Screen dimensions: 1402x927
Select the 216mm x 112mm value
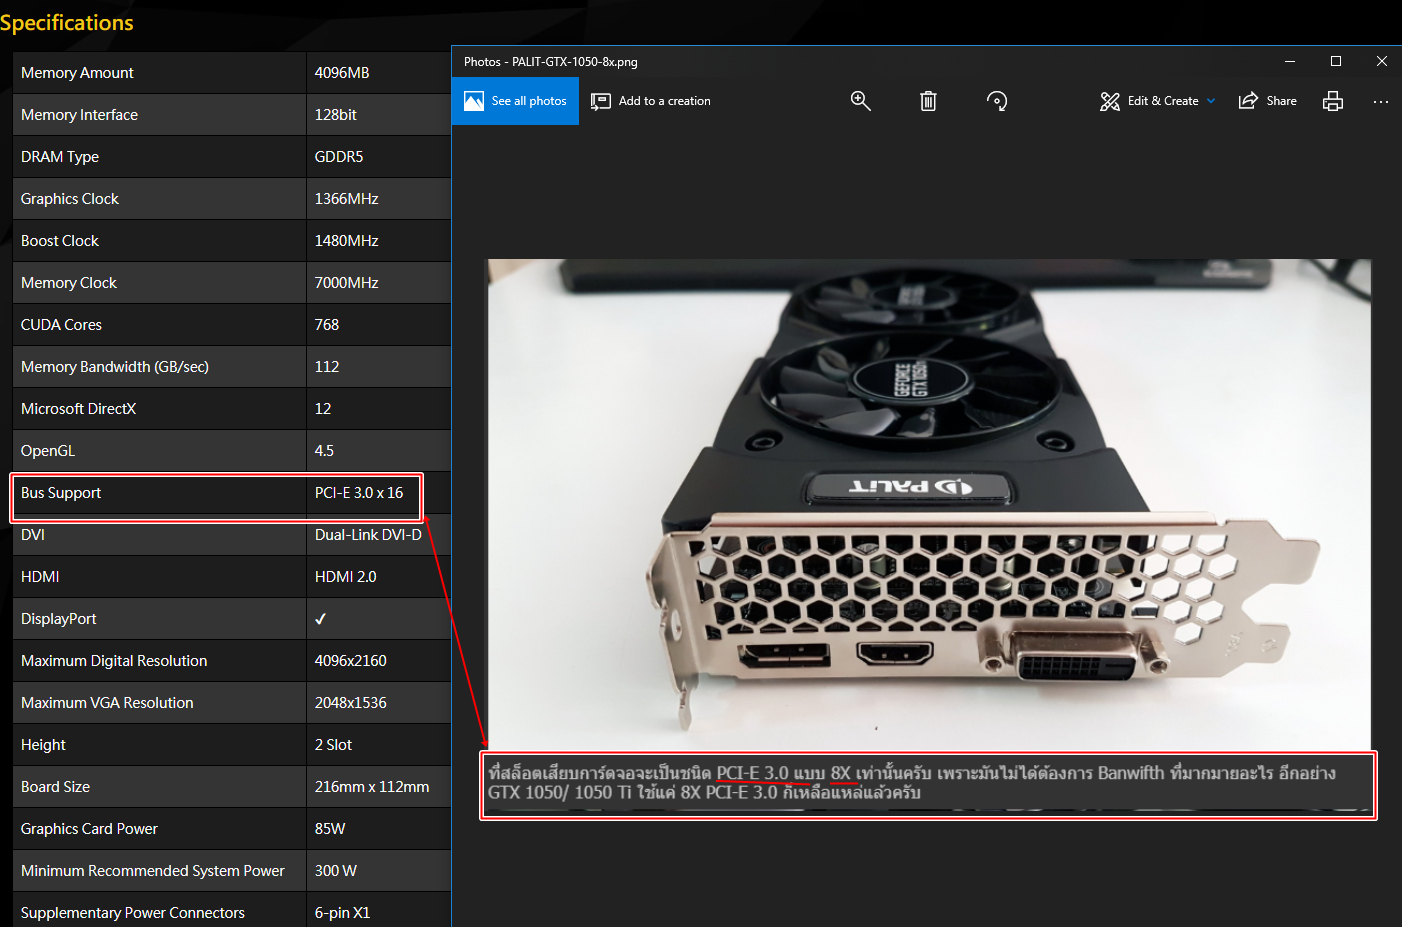pyautogui.click(x=372, y=787)
